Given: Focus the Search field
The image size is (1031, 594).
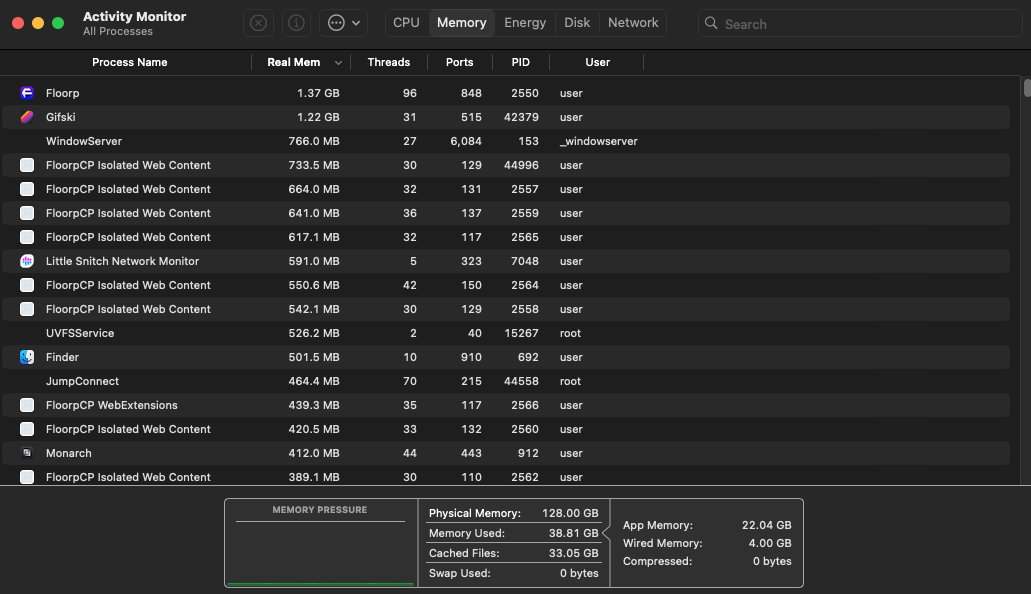Looking at the screenshot, I should 860,24.
